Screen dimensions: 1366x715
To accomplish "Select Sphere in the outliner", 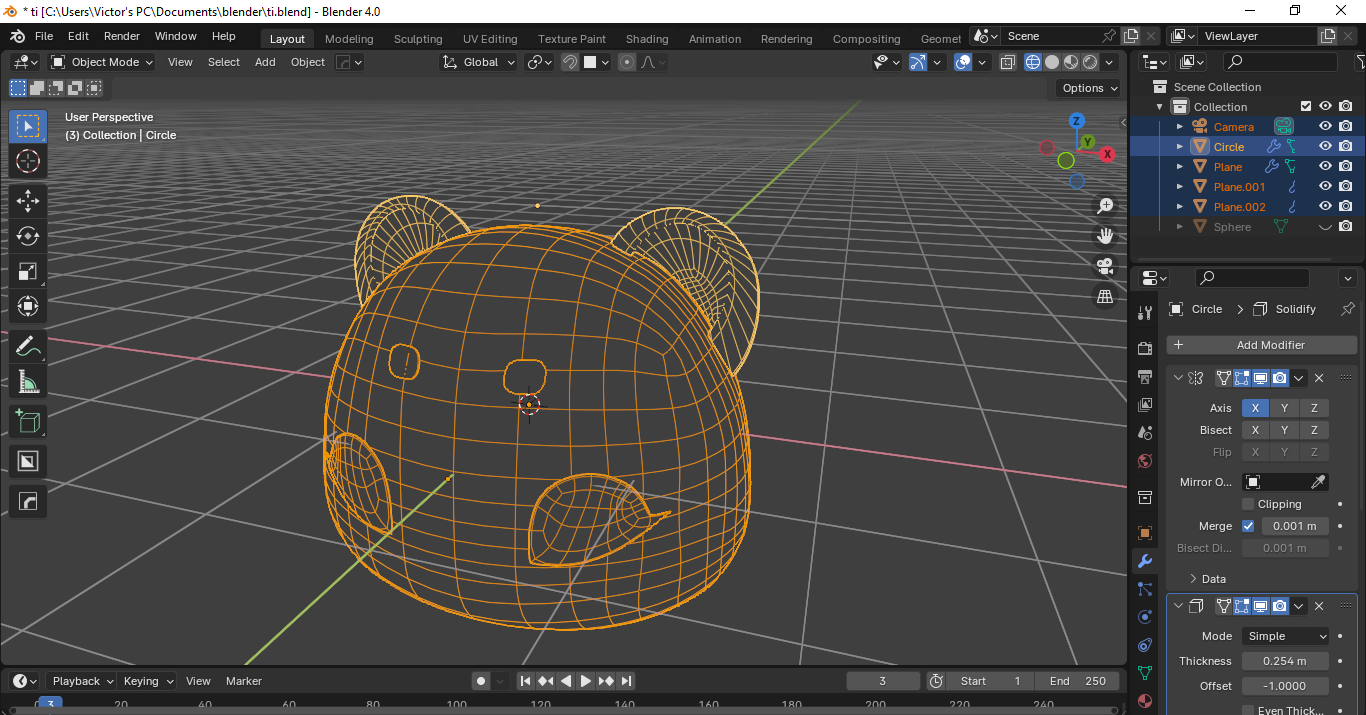I will [1232, 227].
